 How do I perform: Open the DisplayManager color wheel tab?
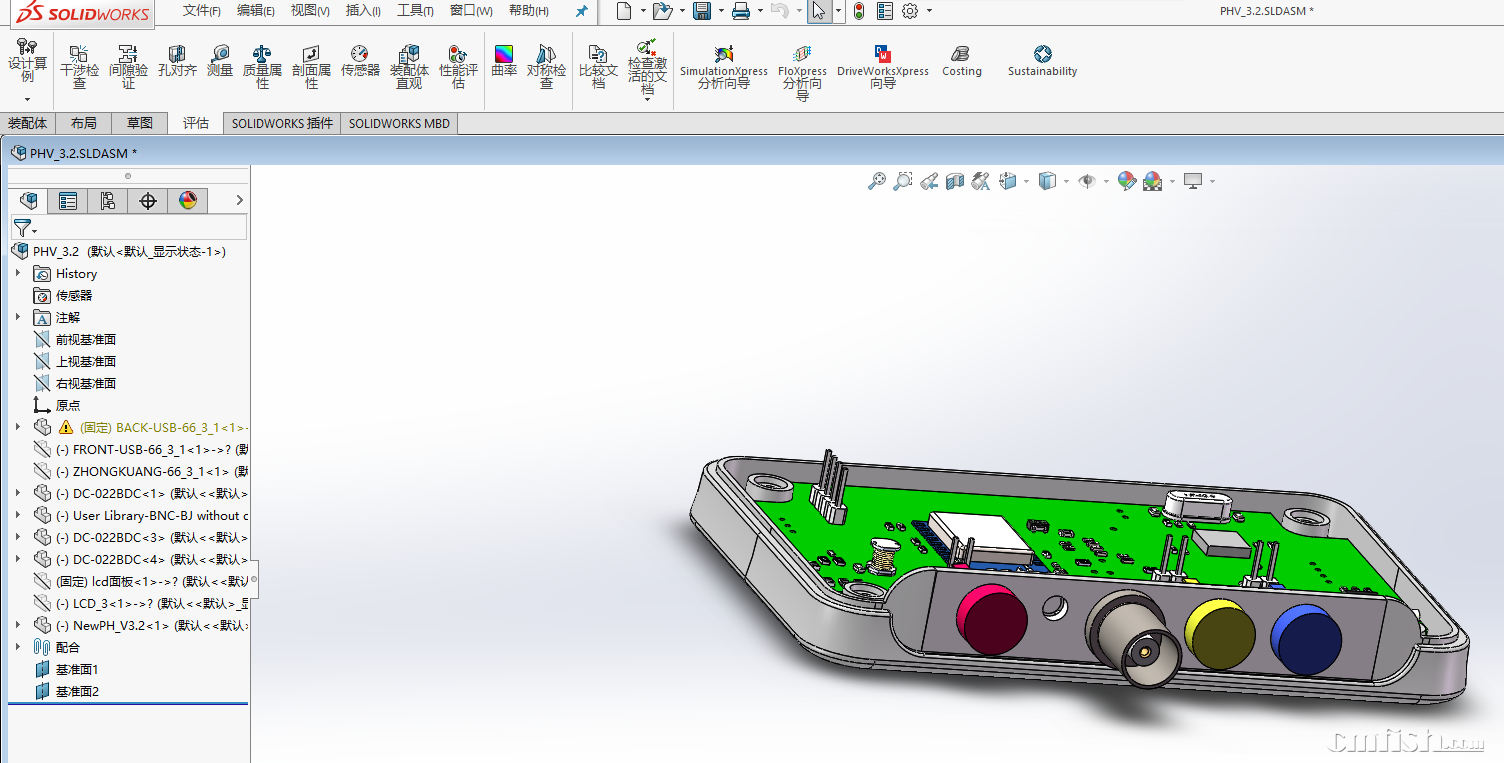(188, 201)
